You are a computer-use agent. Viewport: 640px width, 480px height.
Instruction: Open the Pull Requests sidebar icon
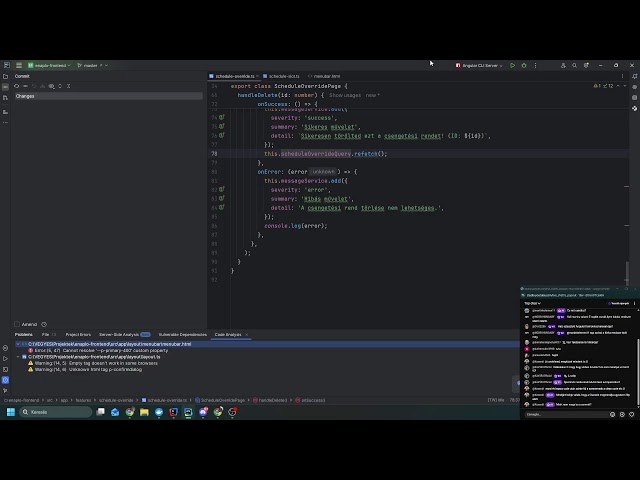coord(5,98)
